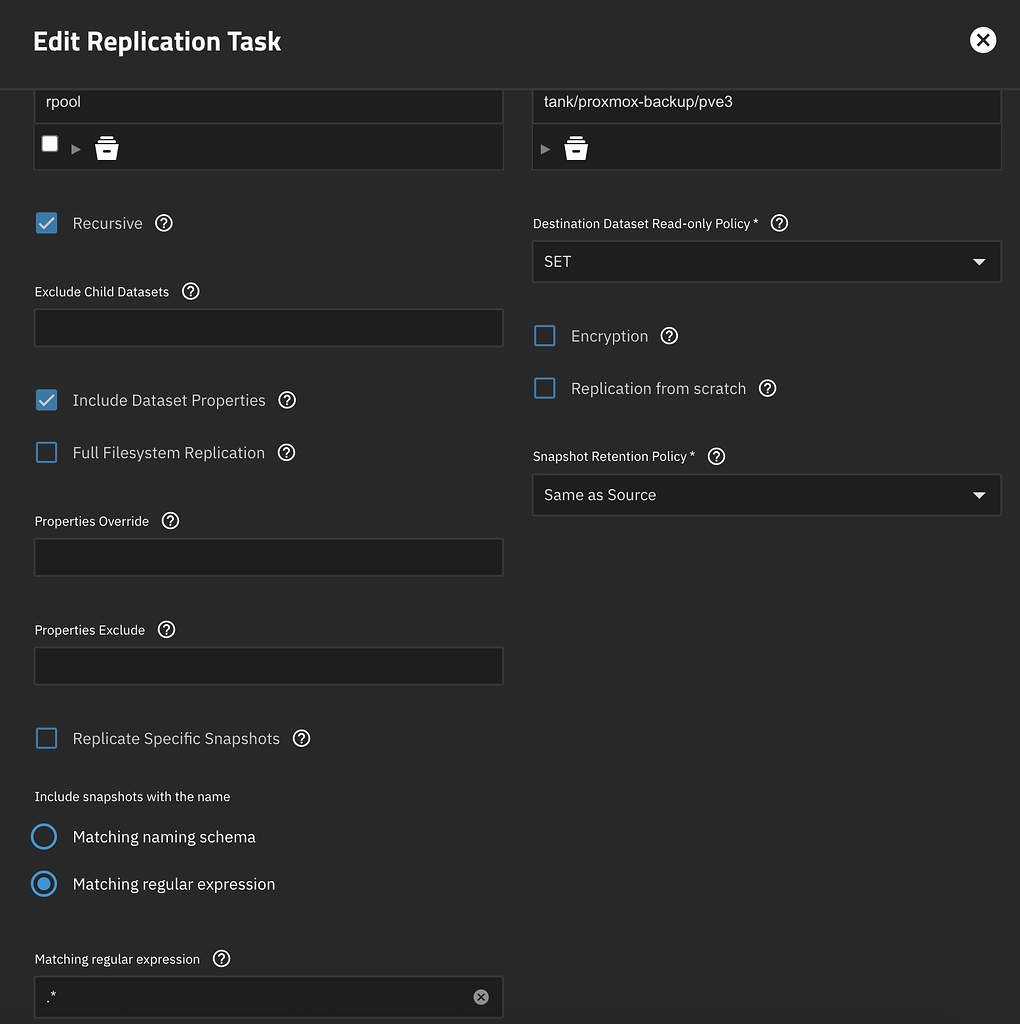Uncheck the Recursive checkbox
1020x1024 pixels.
point(45,223)
